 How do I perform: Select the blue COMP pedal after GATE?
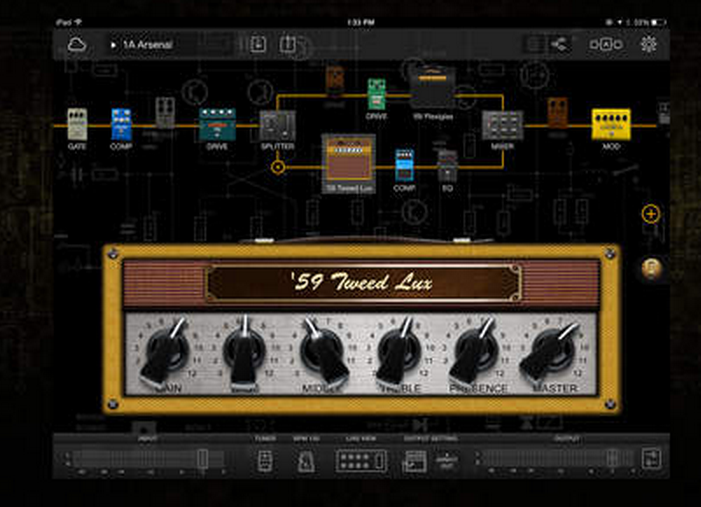(x=121, y=124)
